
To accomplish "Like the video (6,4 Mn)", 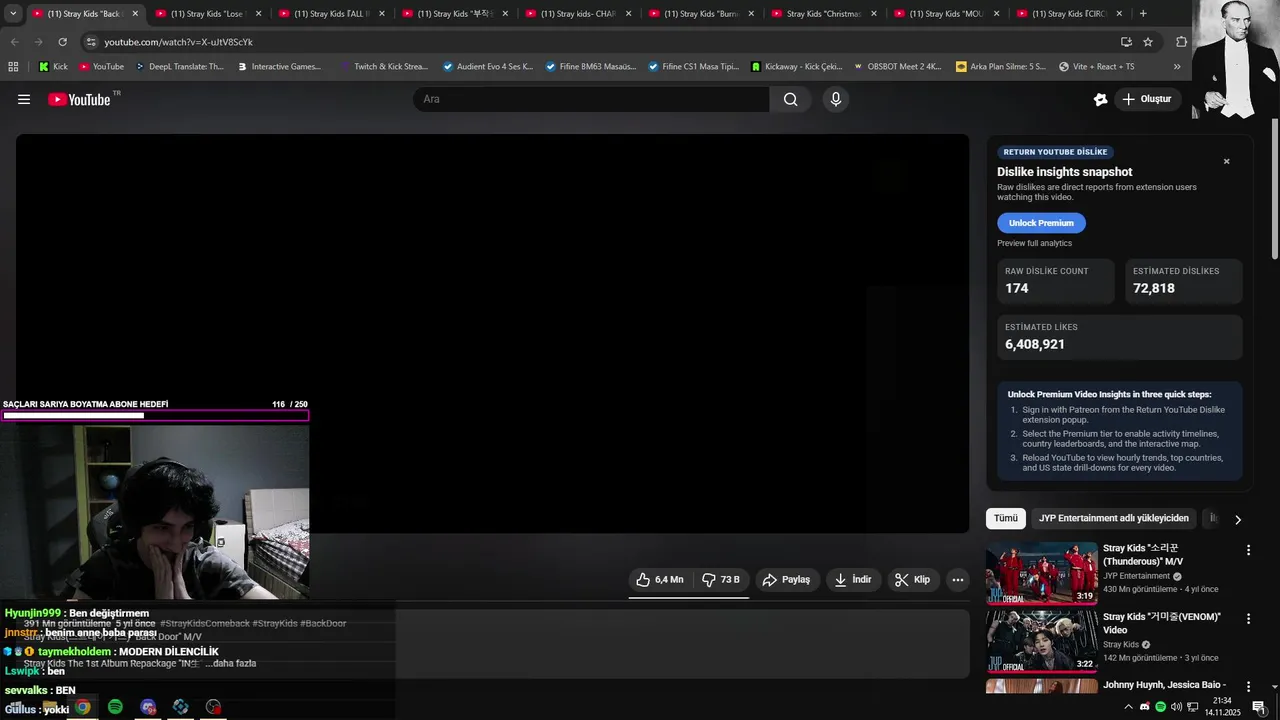I will coord(660,580).
